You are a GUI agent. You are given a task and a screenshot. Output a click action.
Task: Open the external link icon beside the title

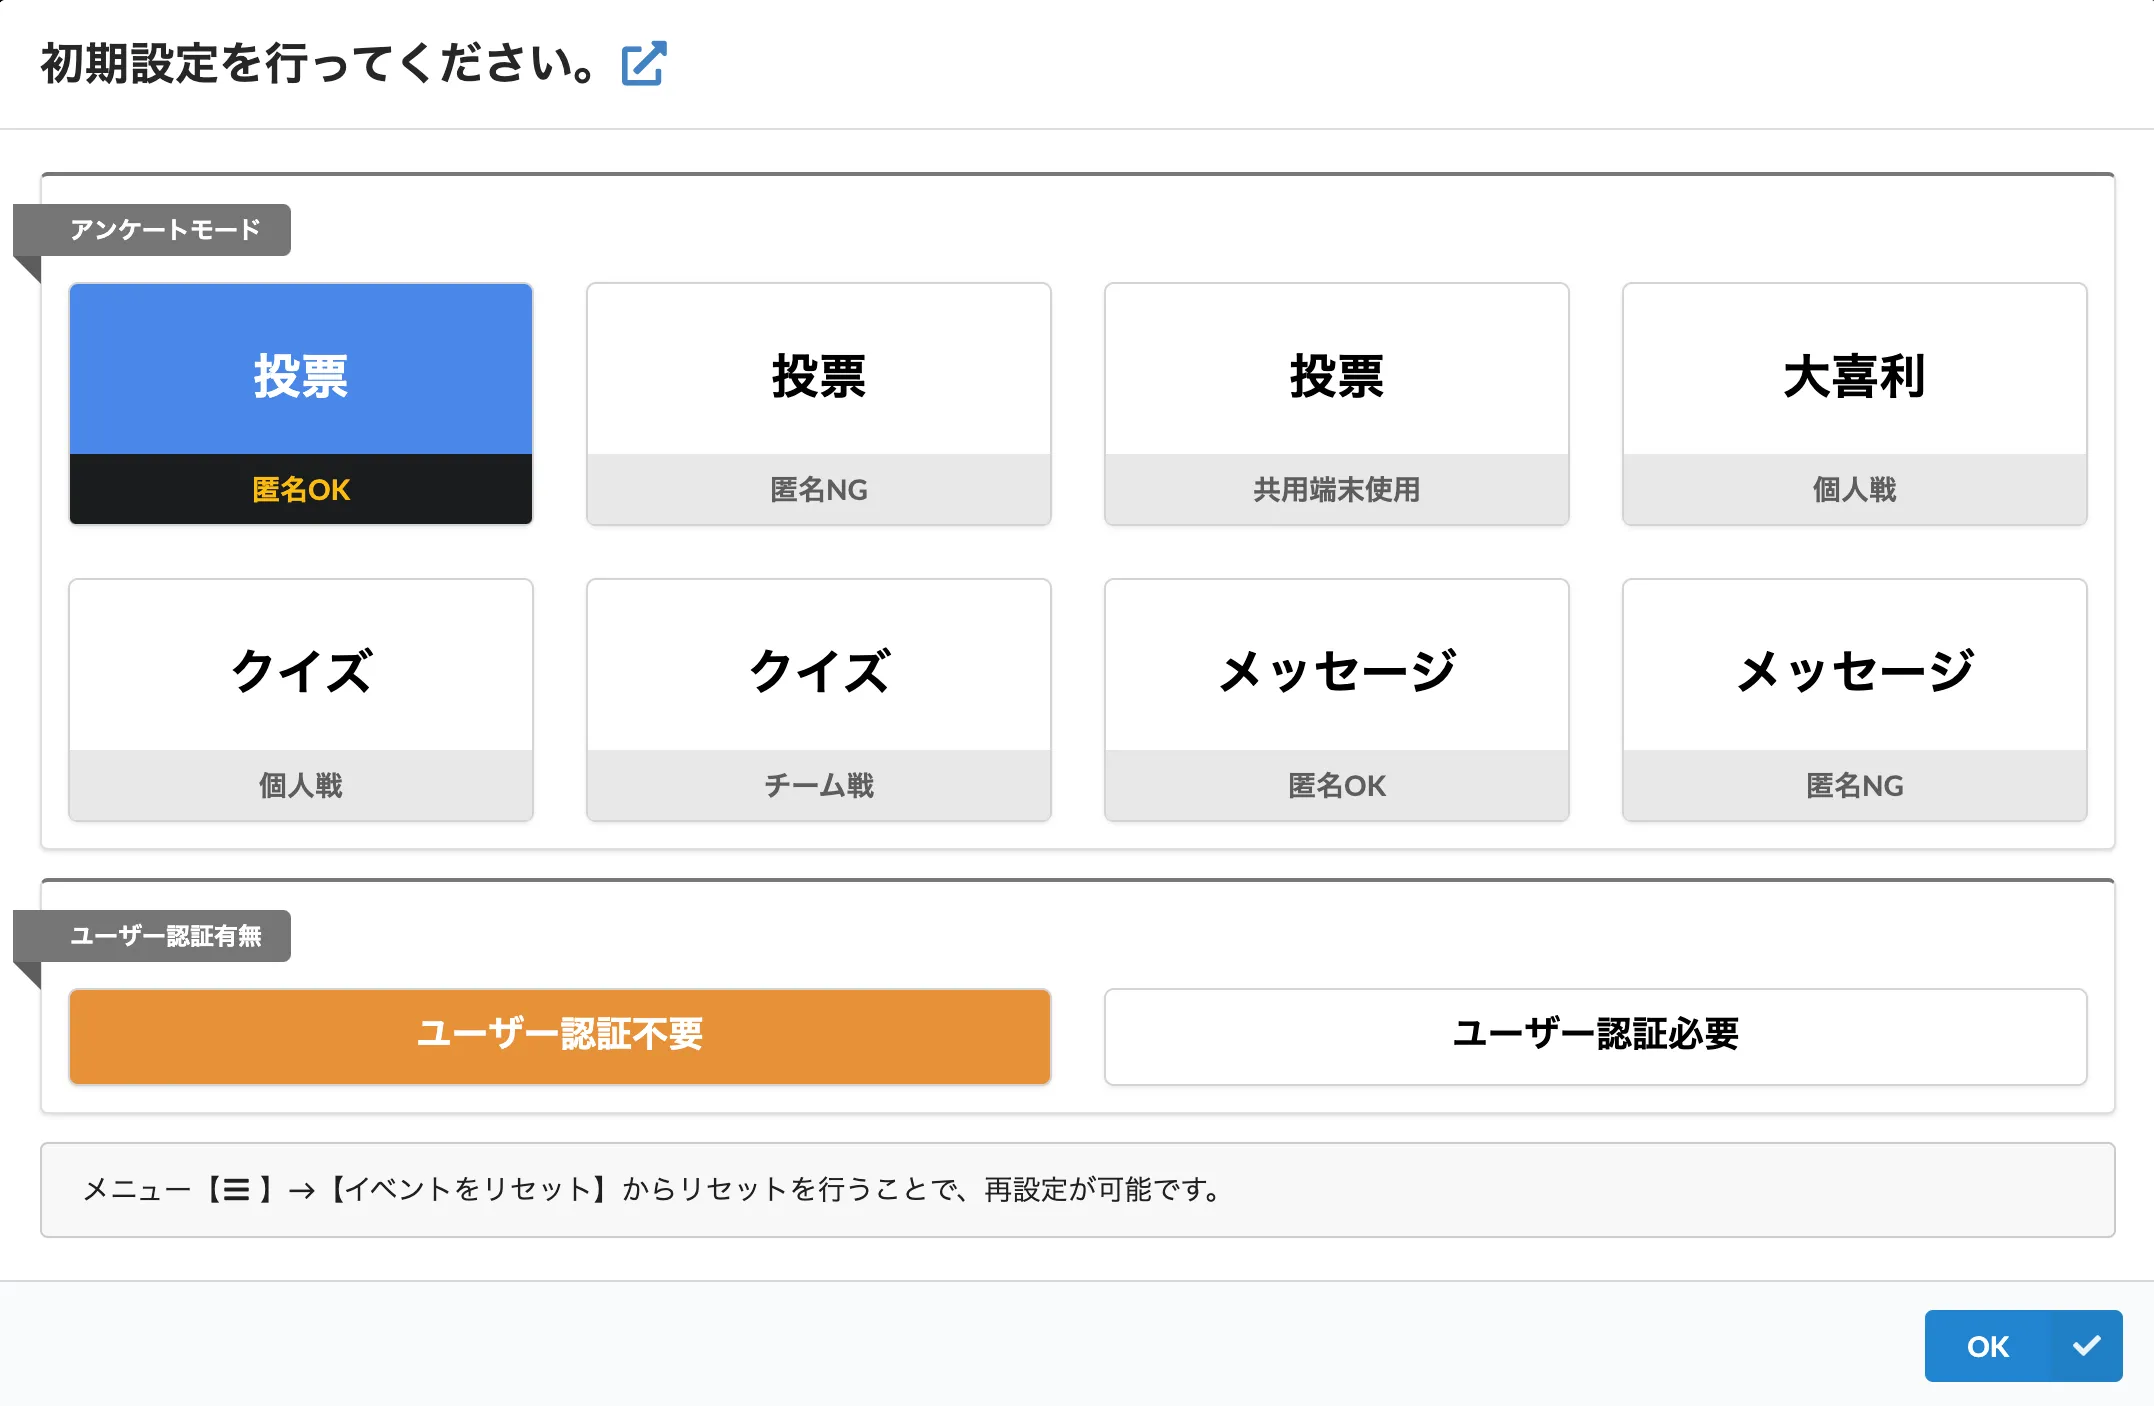643,64
